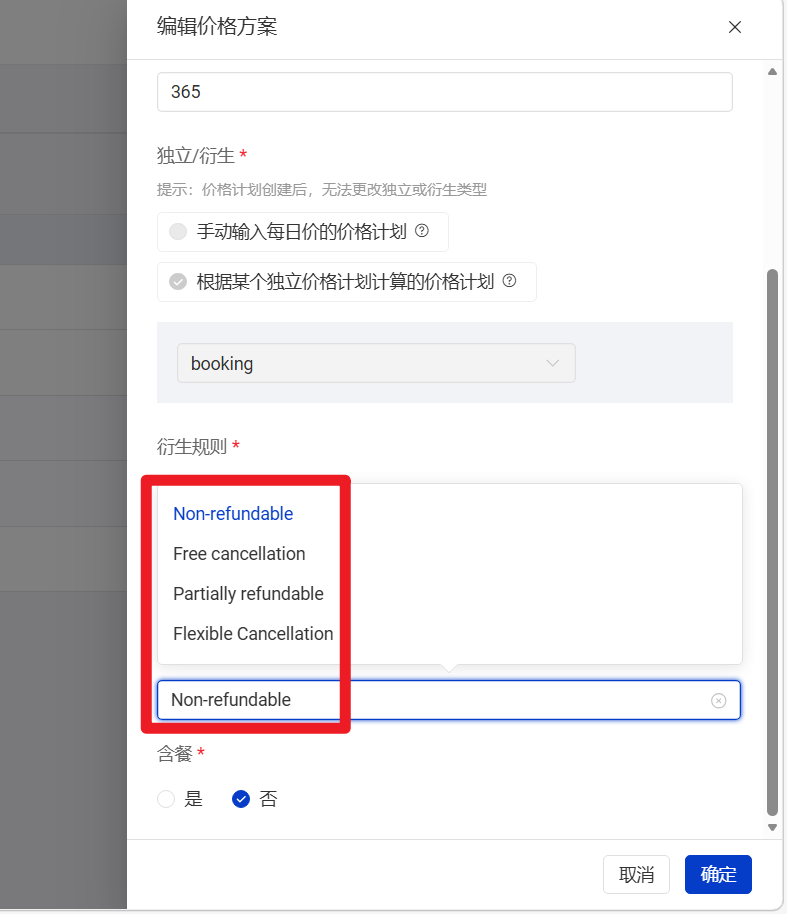Screen dimensions: 787x914
Task: Select Flexible Cancellation in the dropdown list
Action: [x=253, y=634]
